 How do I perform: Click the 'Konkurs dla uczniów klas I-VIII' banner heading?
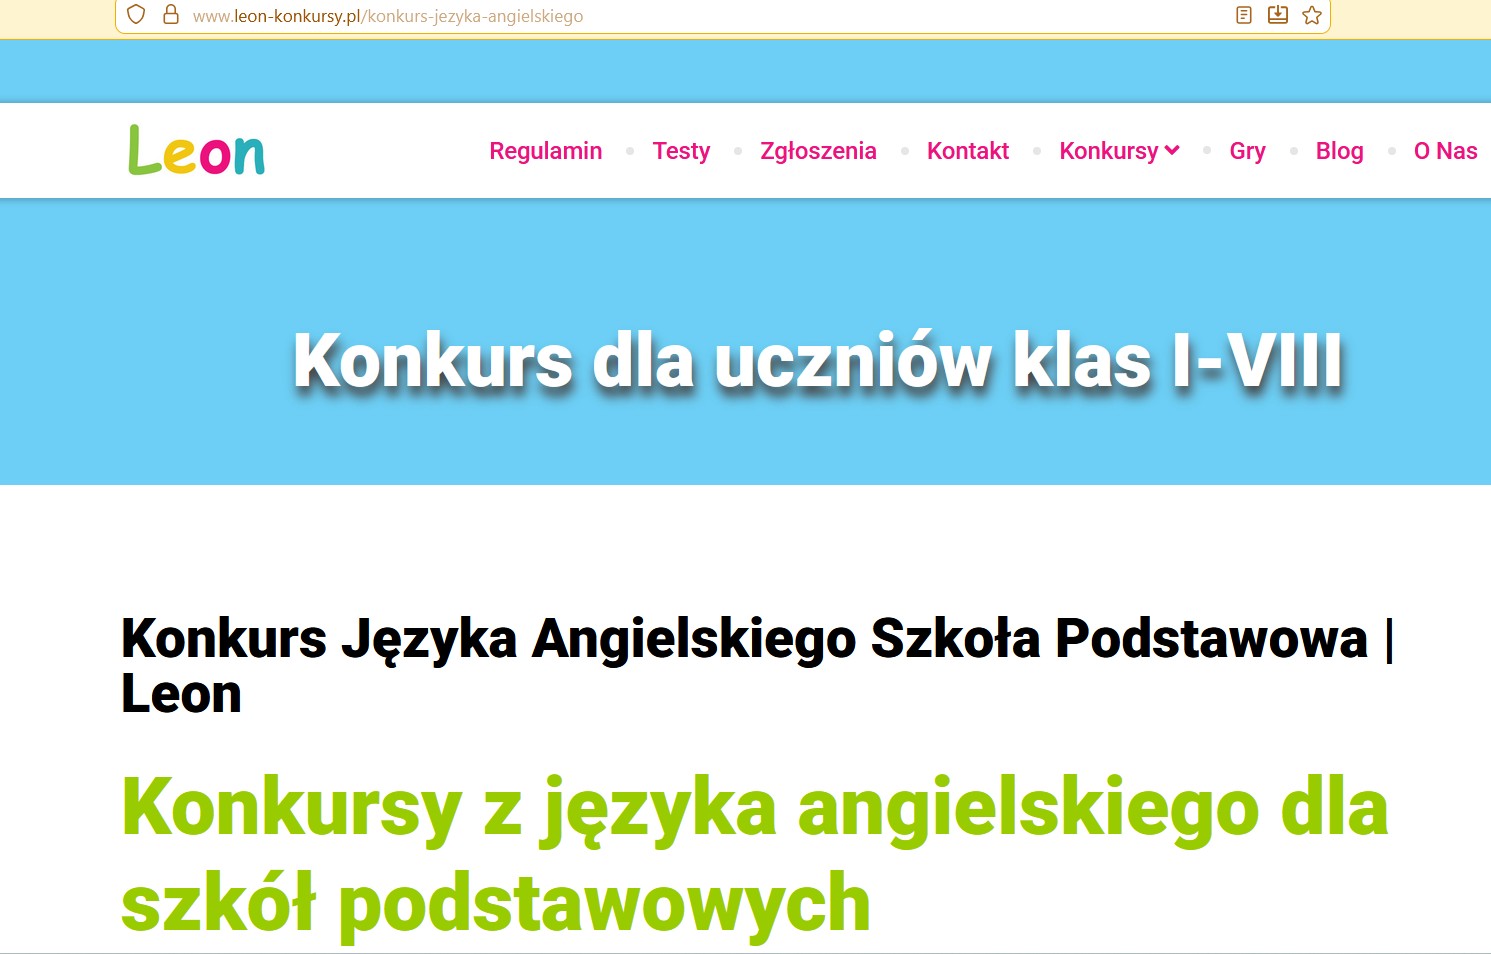pos(817,360)
